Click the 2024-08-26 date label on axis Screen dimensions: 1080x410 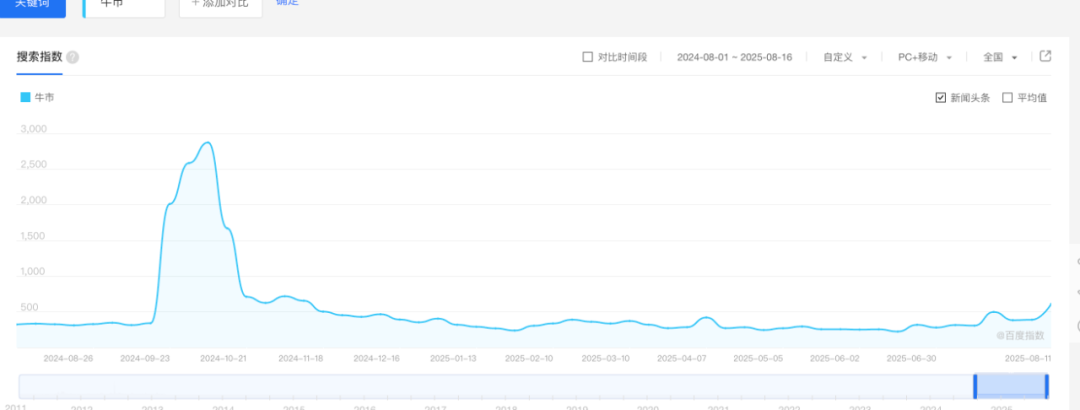tap(68, 359)
